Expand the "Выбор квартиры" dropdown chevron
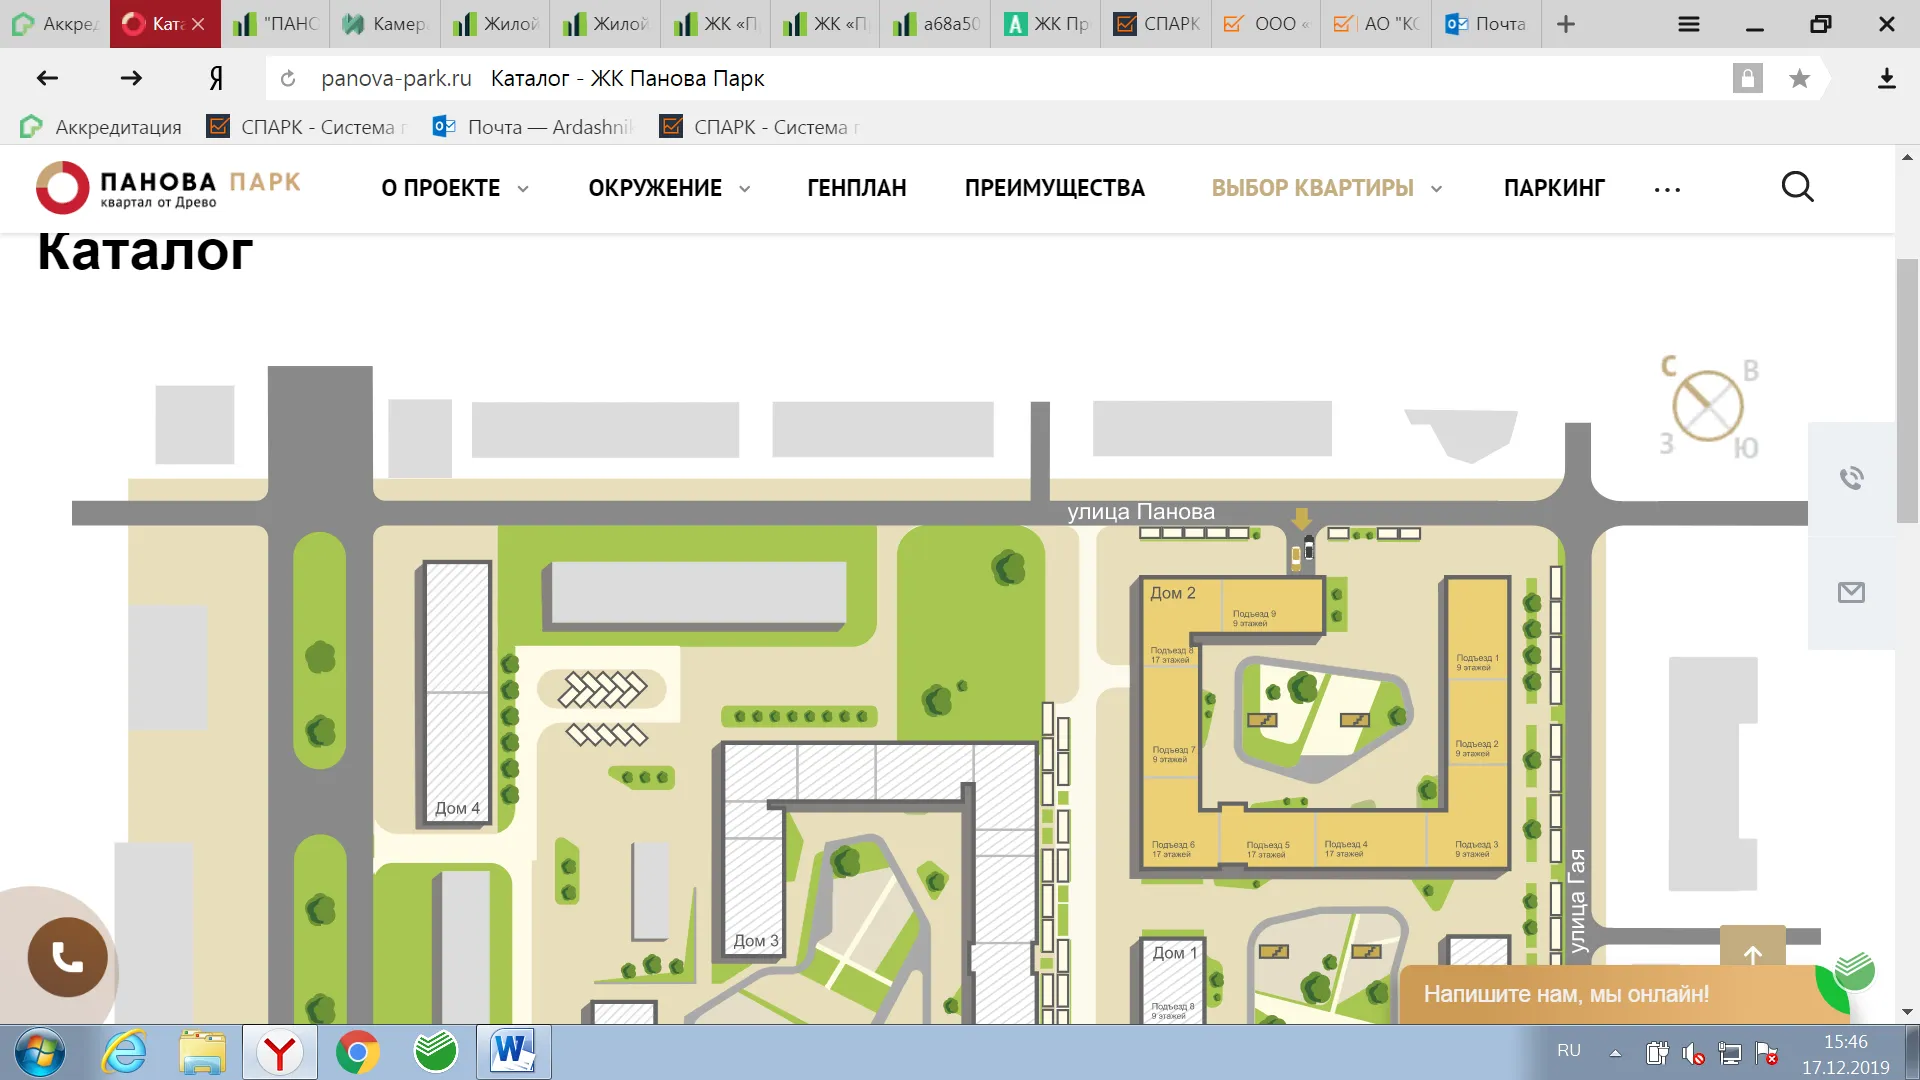 coord(1436,189)
